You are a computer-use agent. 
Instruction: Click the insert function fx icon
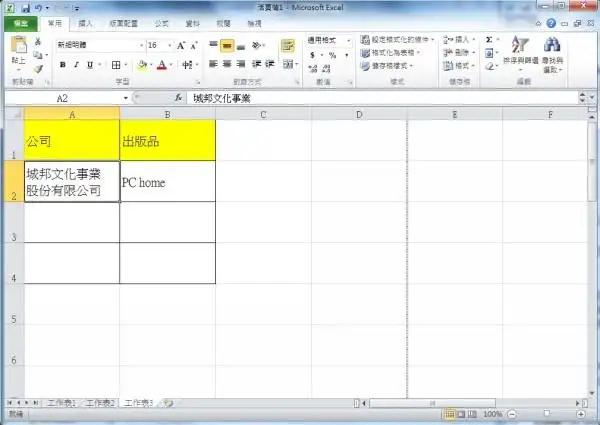[x=178, y=99]
